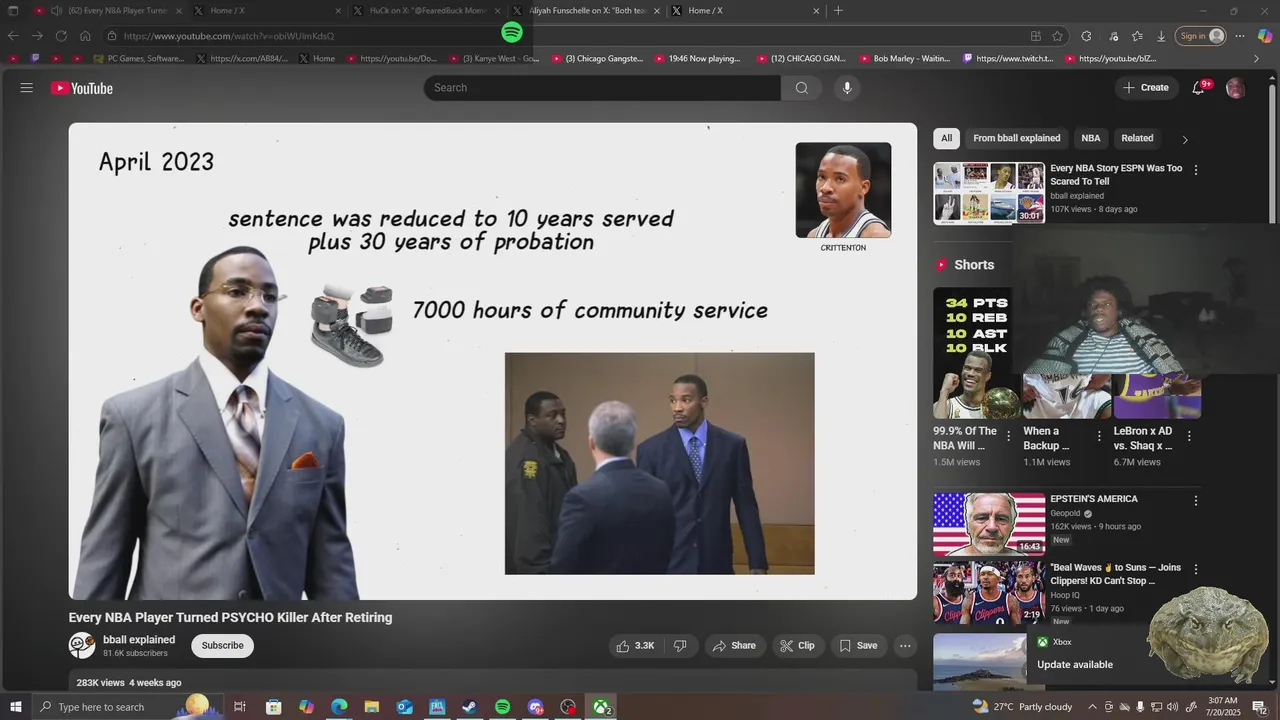Click into the YouTube search field
This screenshot has width=1280, height=720.
tap(602, 88)
